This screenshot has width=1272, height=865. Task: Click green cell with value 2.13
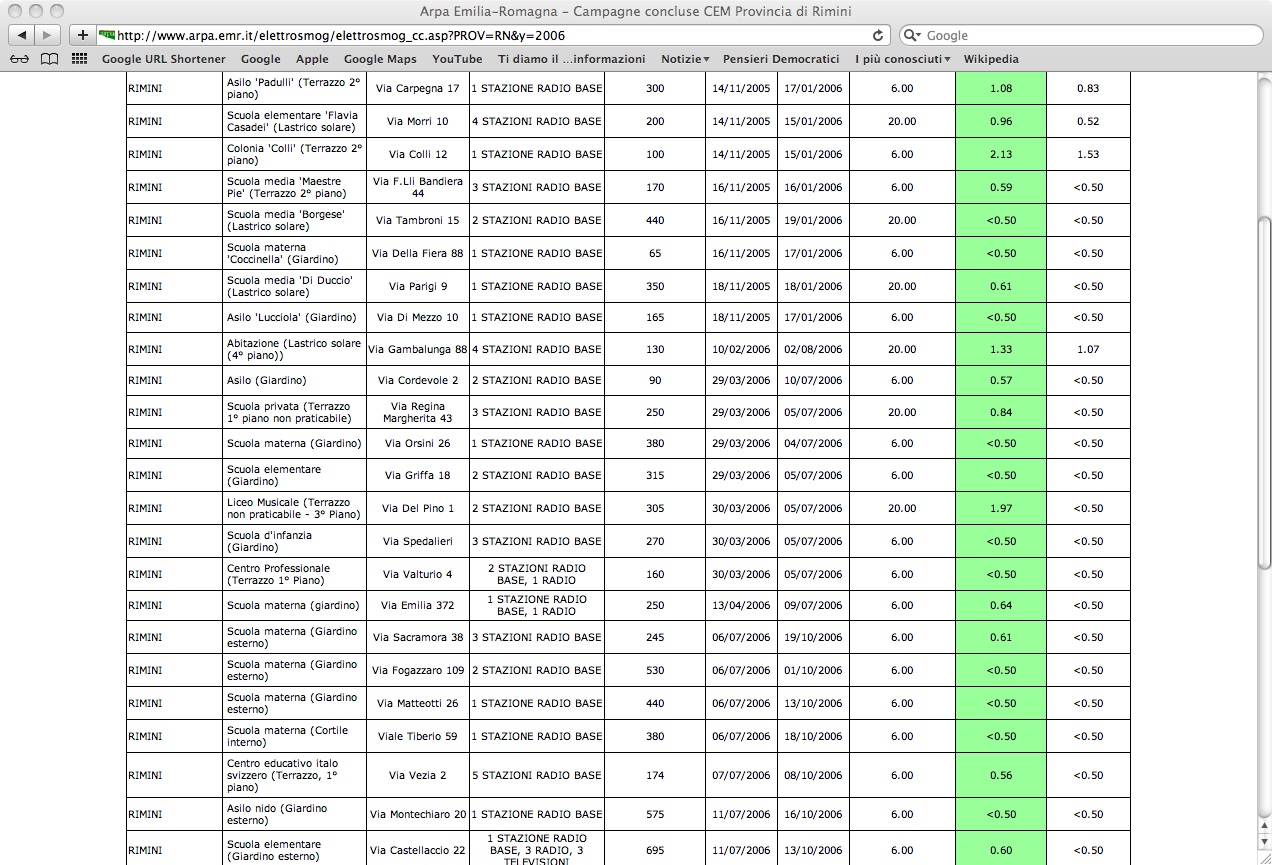(x=1000, y=154)
